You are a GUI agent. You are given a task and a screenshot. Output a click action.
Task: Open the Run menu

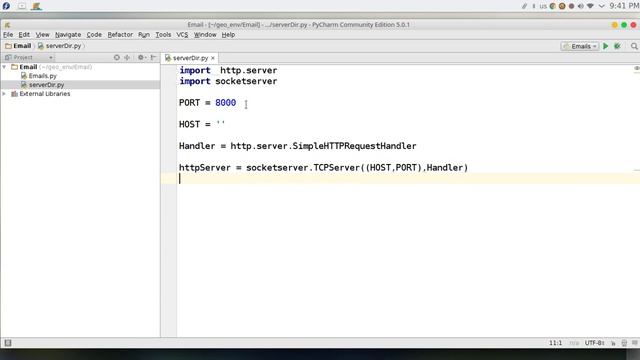(x=144, y=35)
